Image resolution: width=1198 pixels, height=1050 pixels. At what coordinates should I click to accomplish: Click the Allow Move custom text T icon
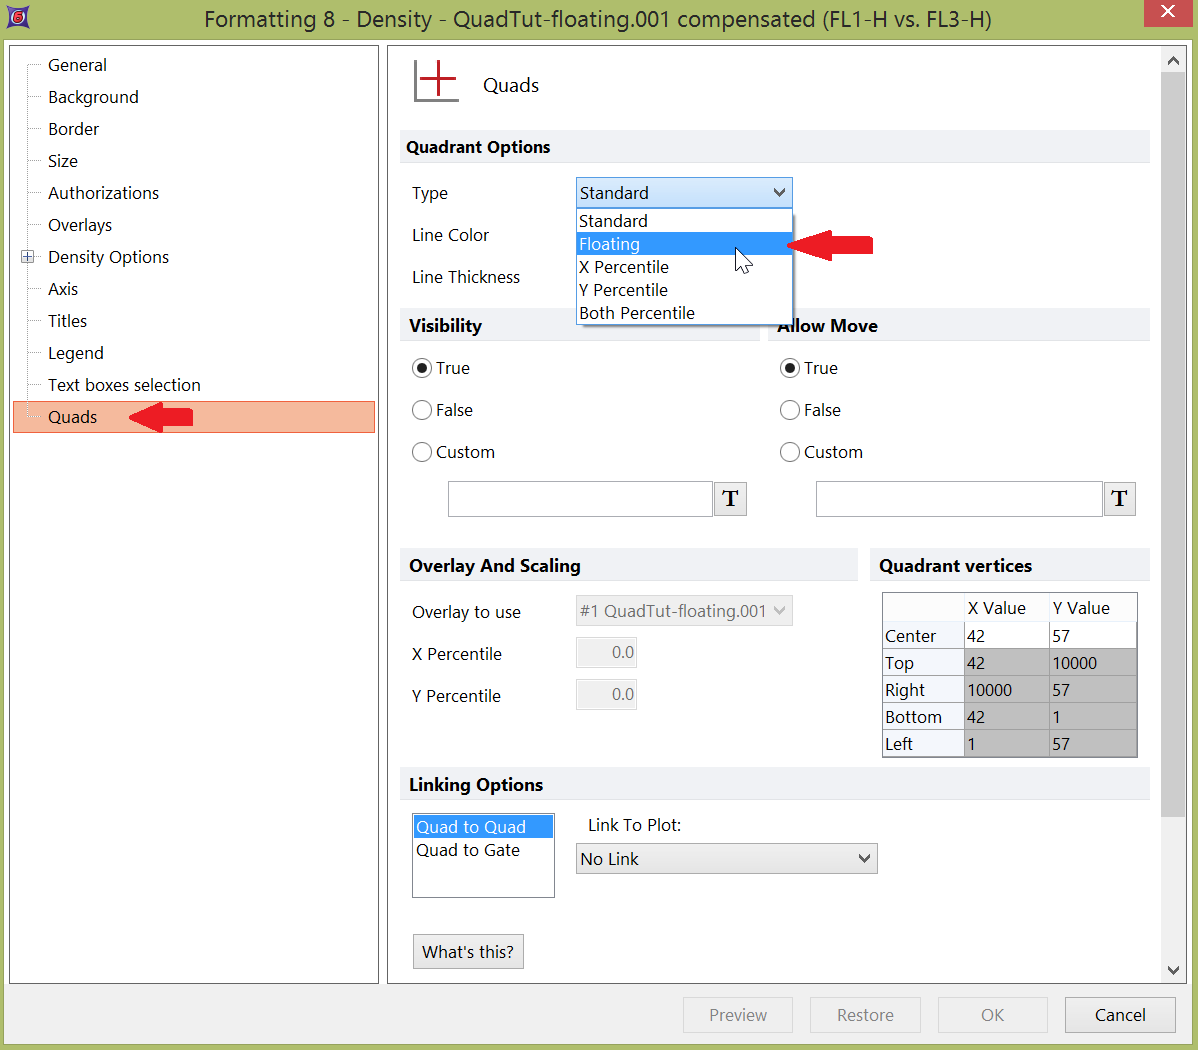(1119, 499)
